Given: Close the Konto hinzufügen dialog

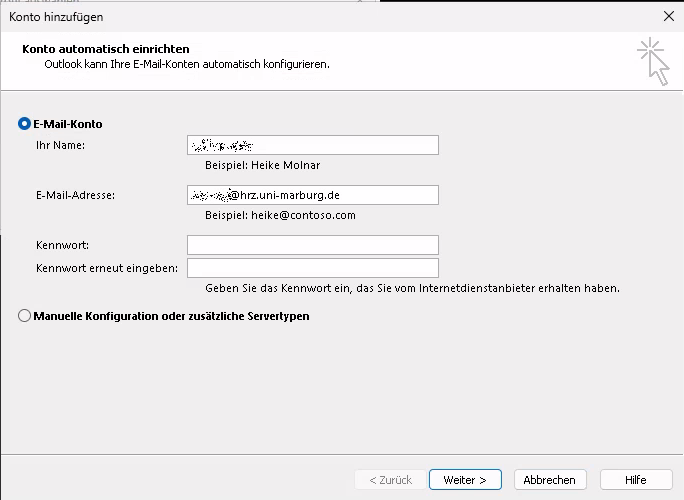Looking at the screenshot, I should (x=668, y=16).
